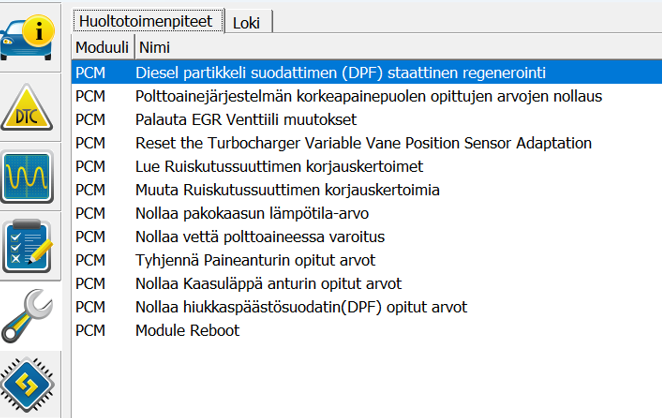Switch to the Loki tab
This screenshot has height=418, width=662.
click(250, 21)
